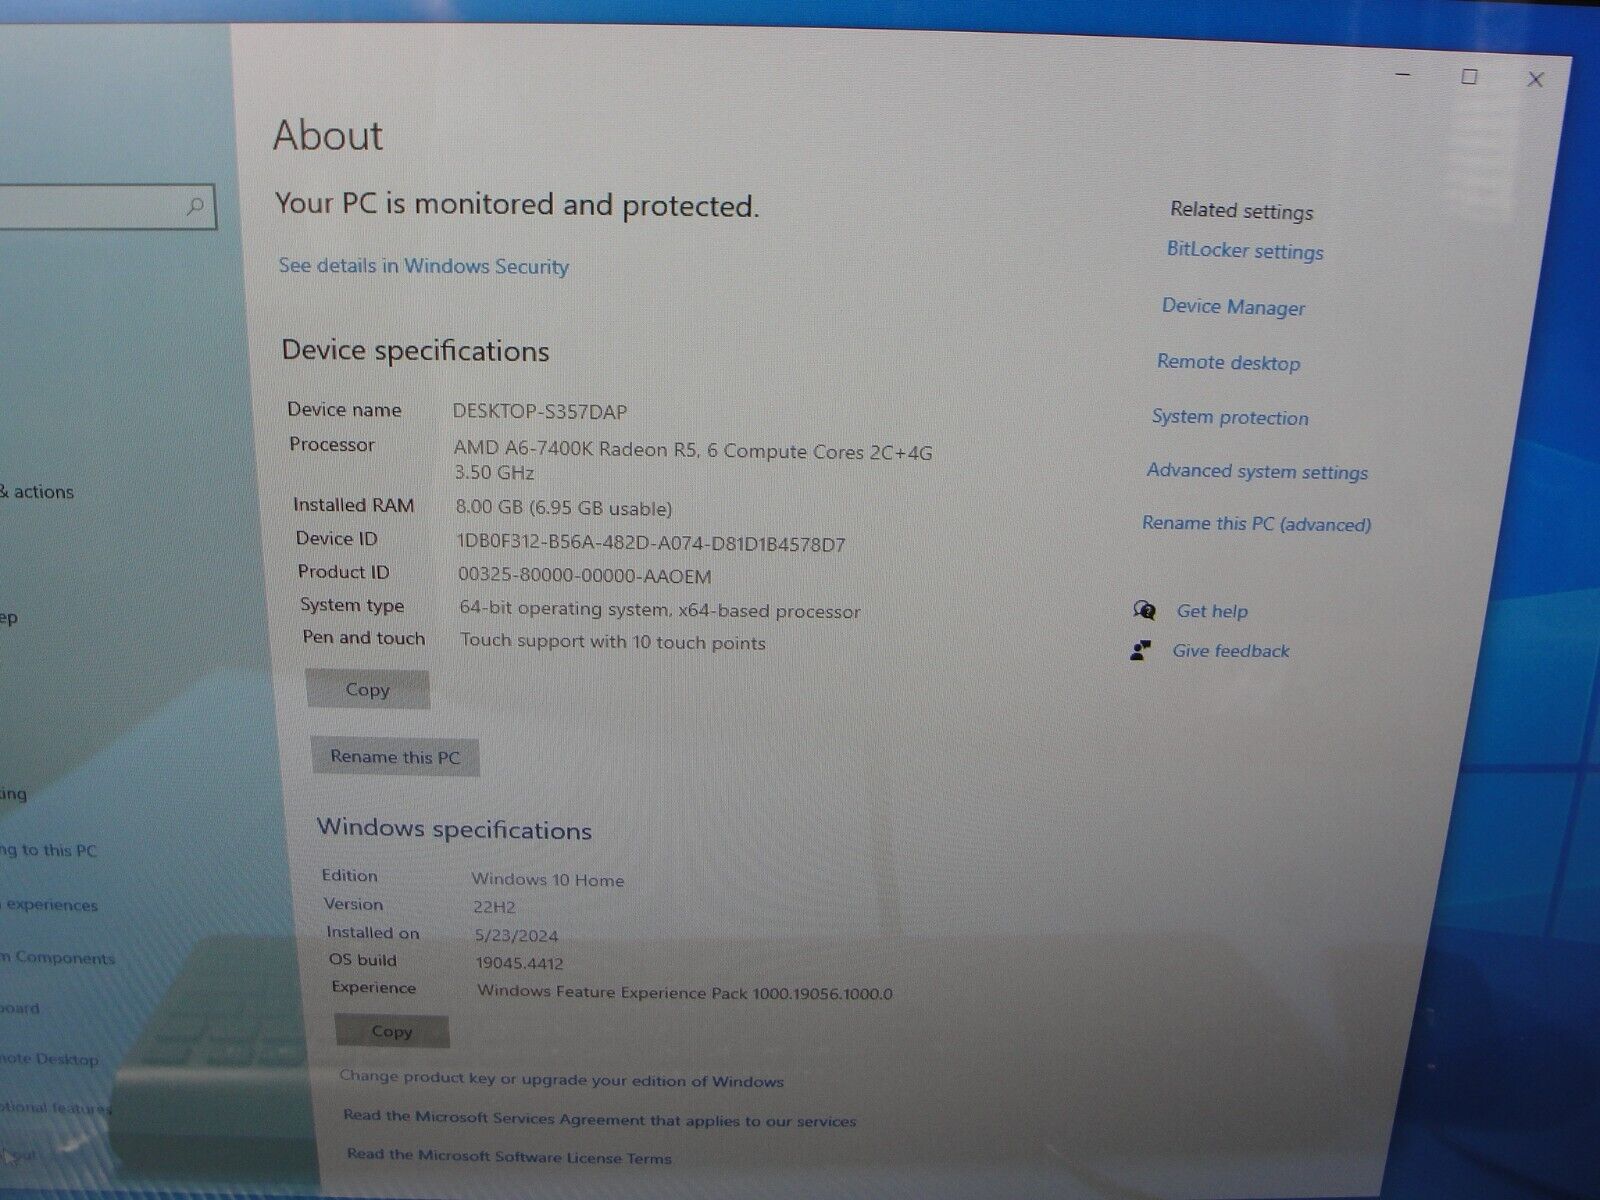This screenshot has width=1600, height=1200.
Task: Select the installed on date 5/23/2024
Action: pyautogui.click(x=516, y=936)
